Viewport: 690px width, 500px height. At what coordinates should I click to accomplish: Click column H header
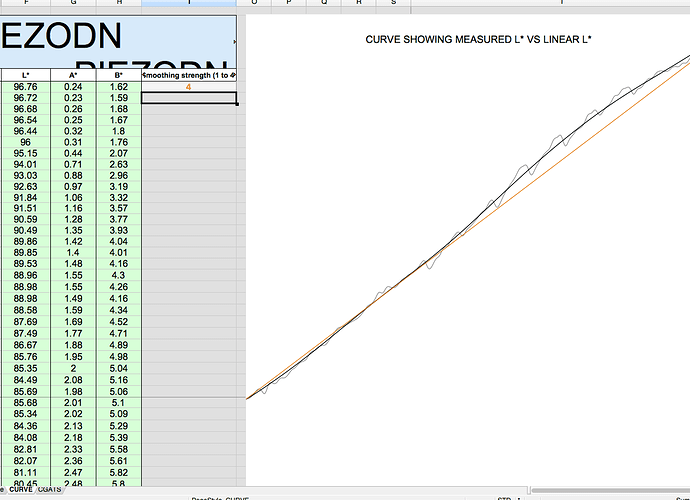point(119,4)
